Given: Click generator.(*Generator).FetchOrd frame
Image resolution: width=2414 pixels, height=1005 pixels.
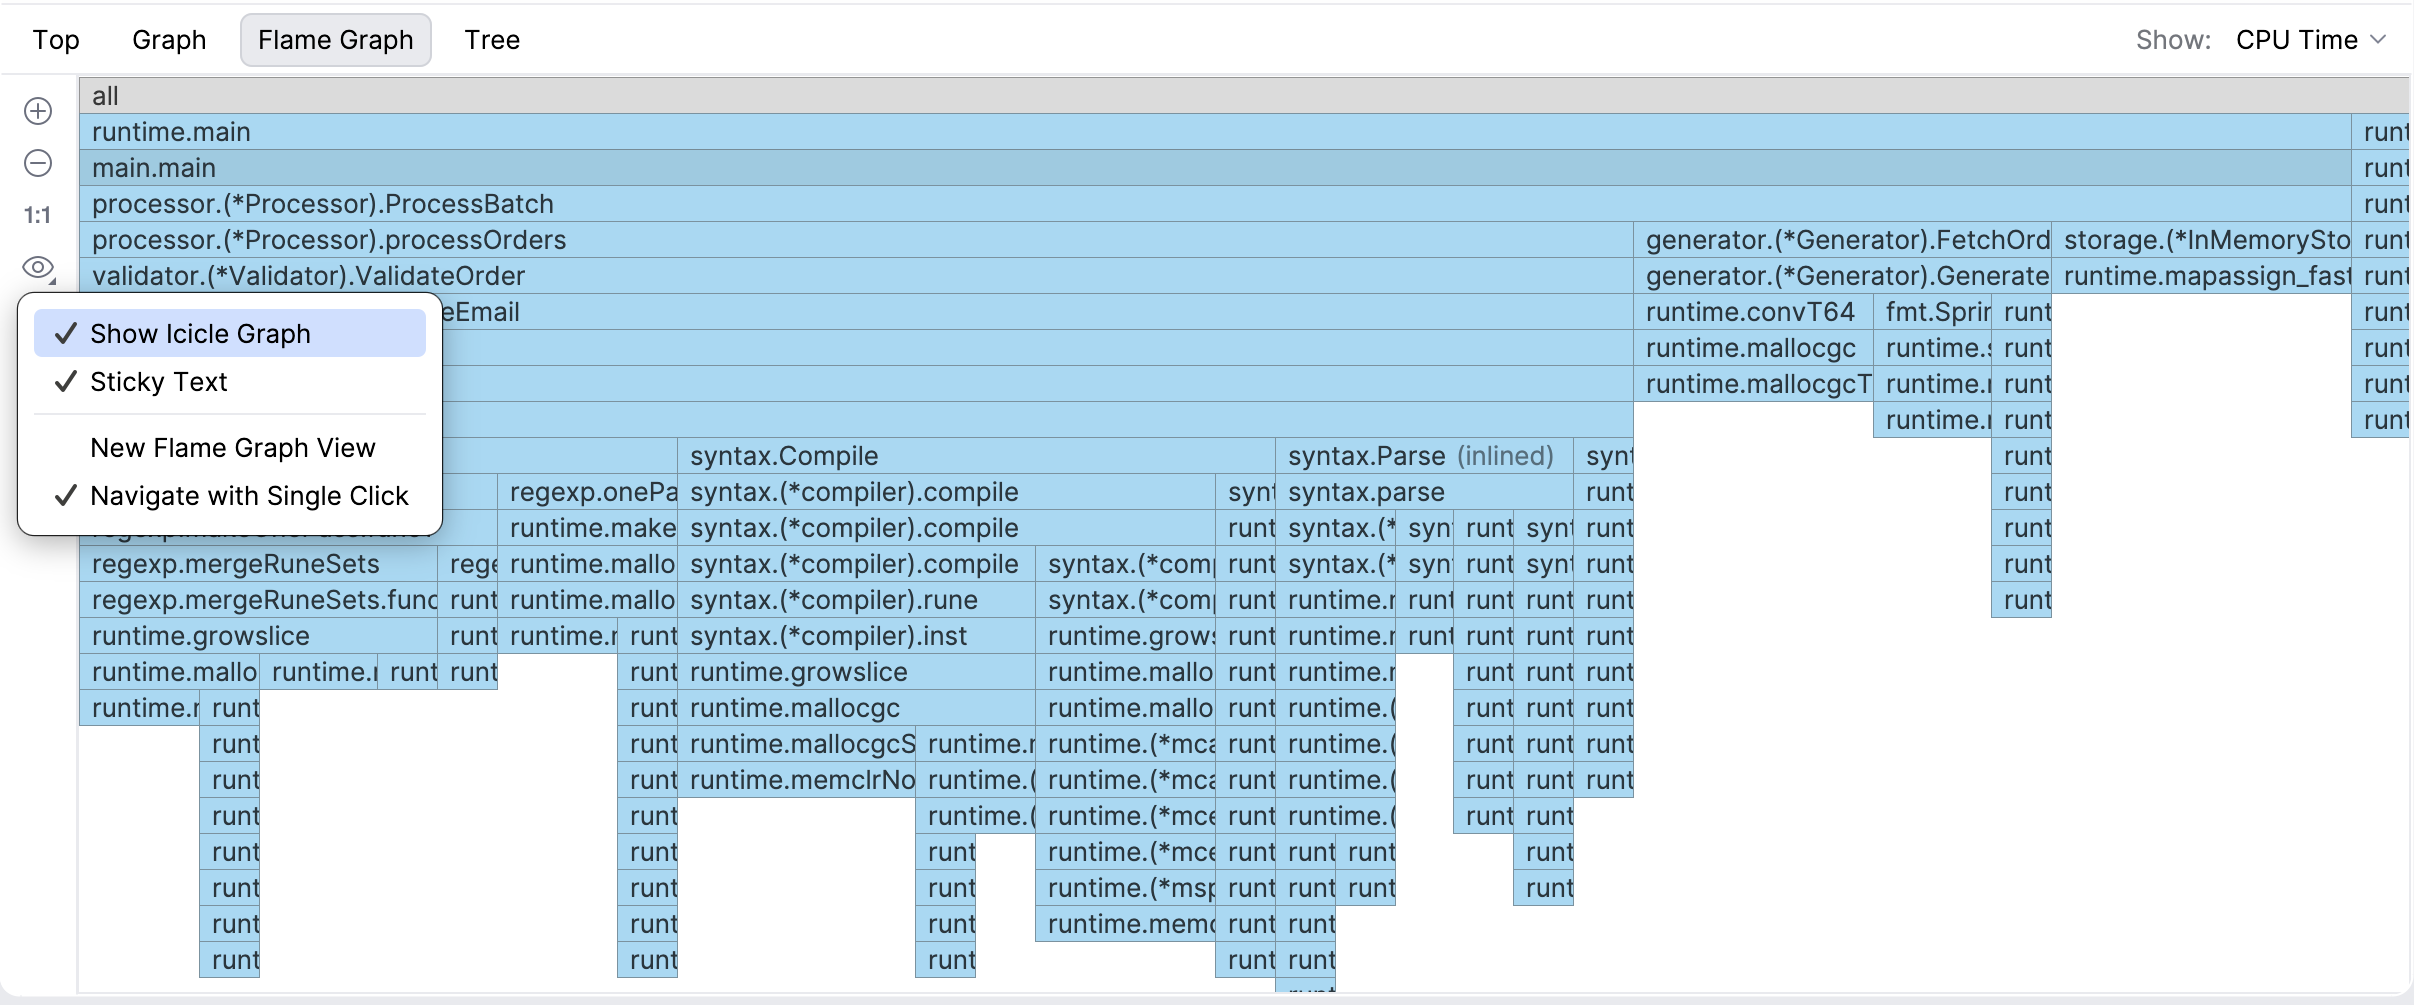Looking at the screenshot, I should pyautogui.click(x=1843, y=240).
